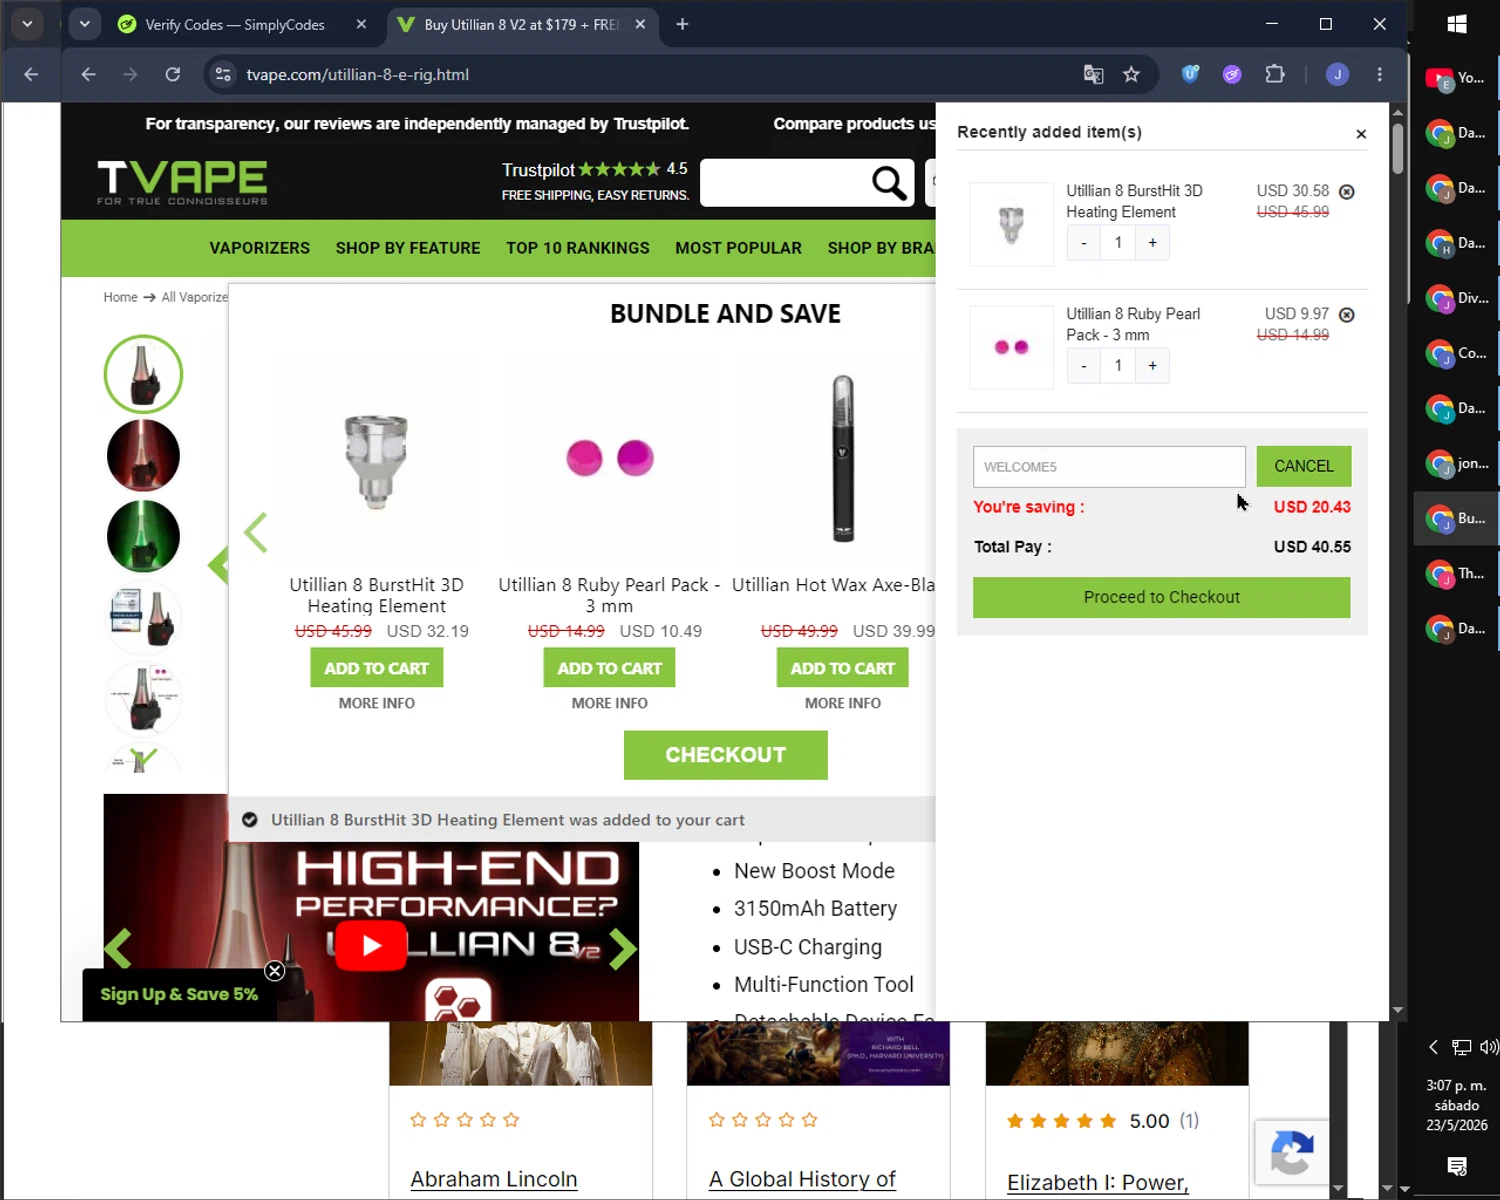Close the Buy Utillian 8 V2 tab
1500x1200 pixels.
coord(640,24)
